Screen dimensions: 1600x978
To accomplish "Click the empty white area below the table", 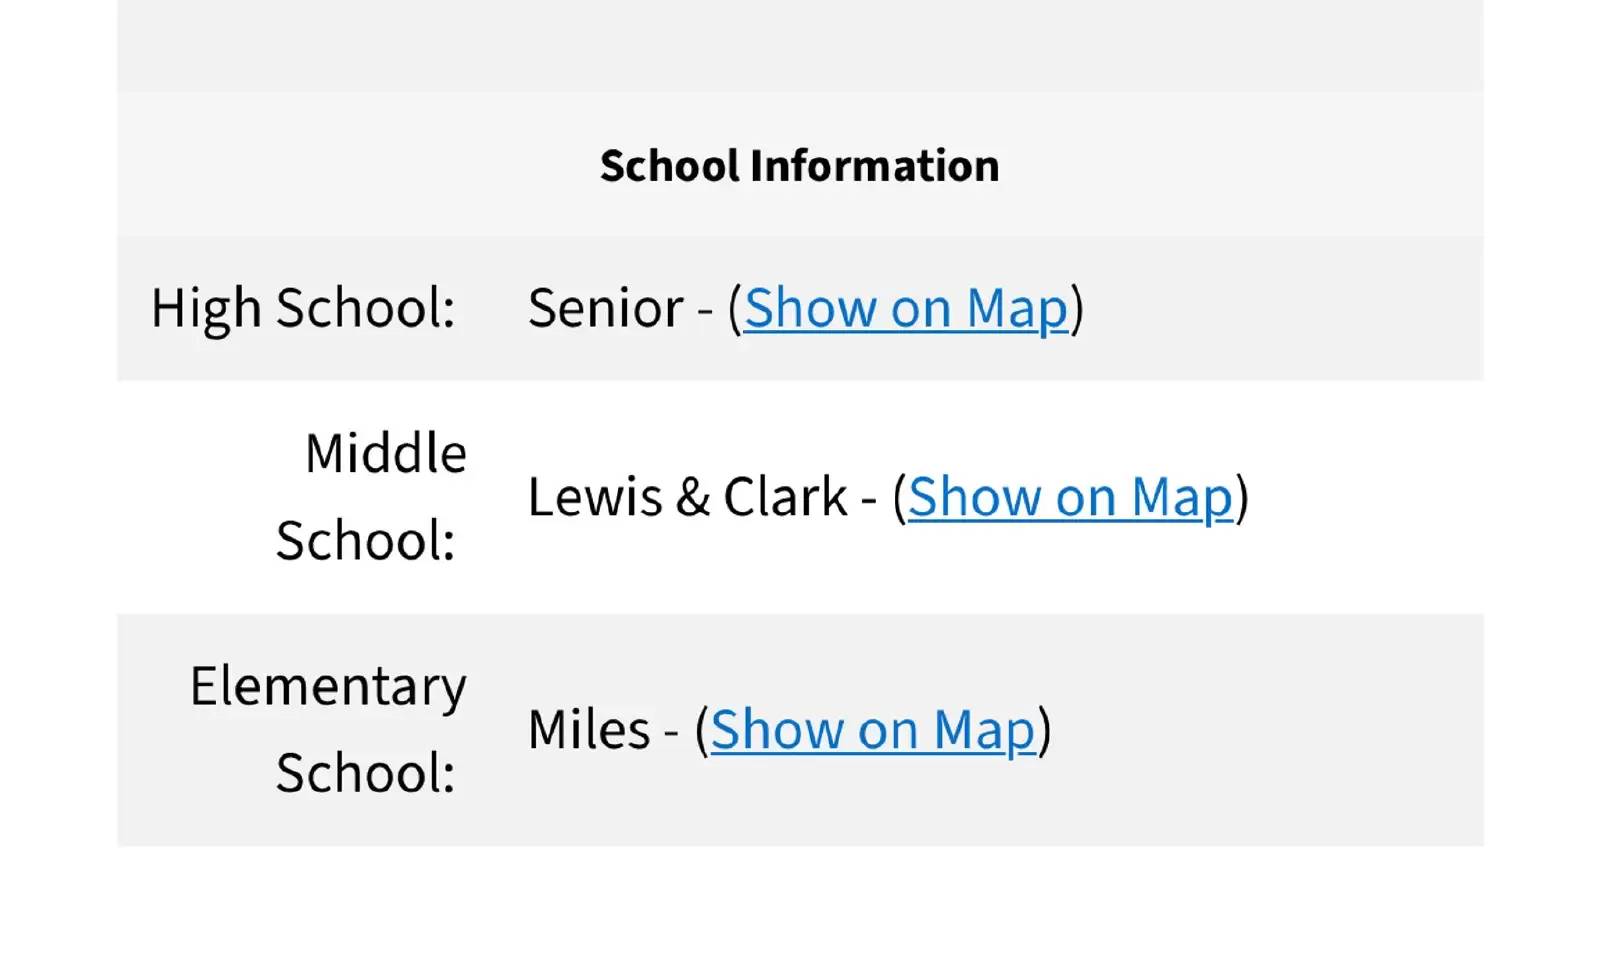I will point(799,910).
